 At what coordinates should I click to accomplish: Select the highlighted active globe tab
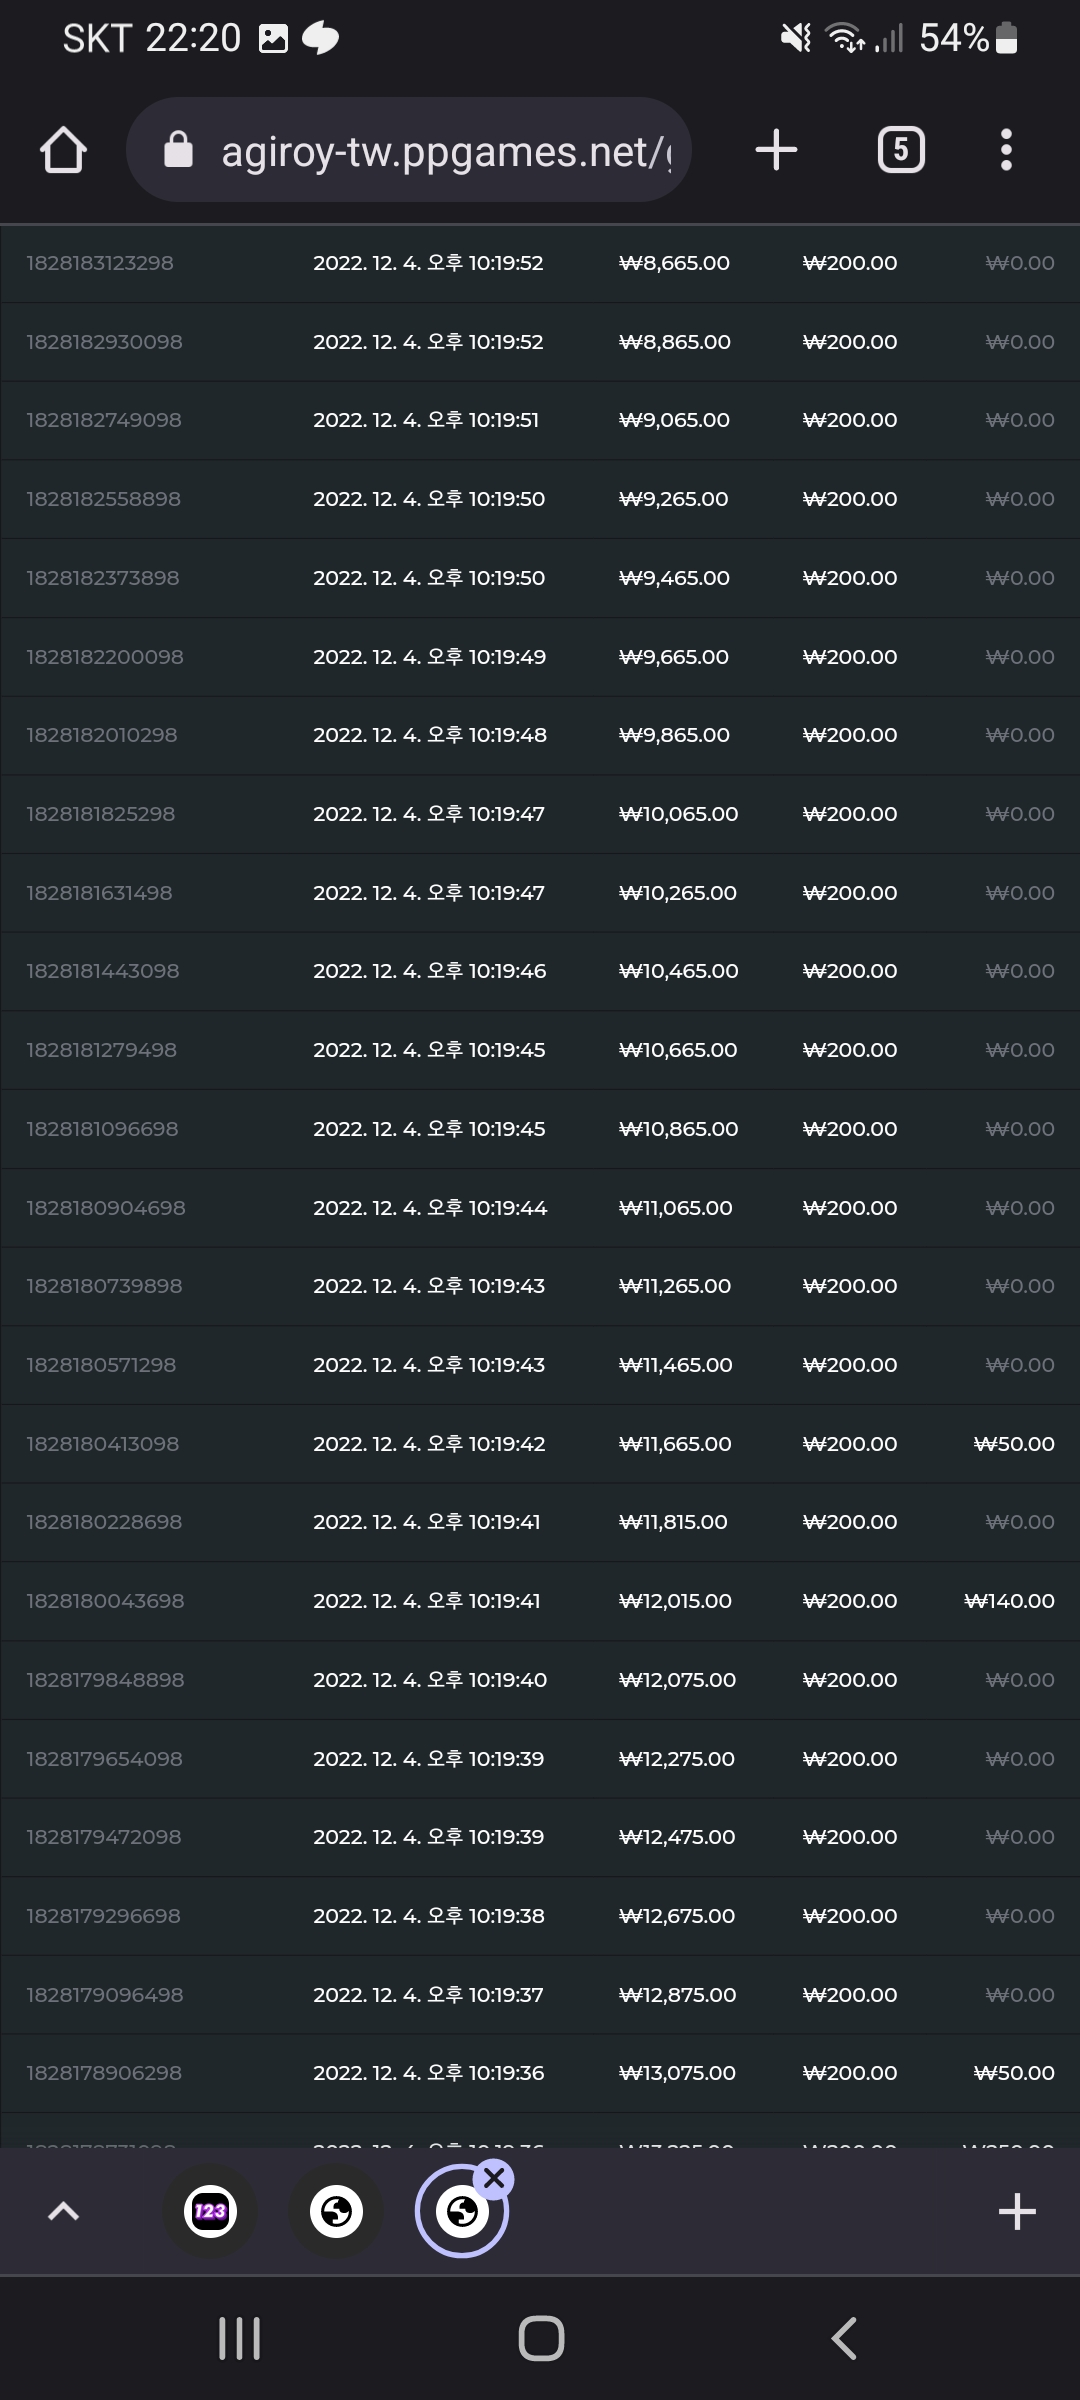pos(462,2211)
